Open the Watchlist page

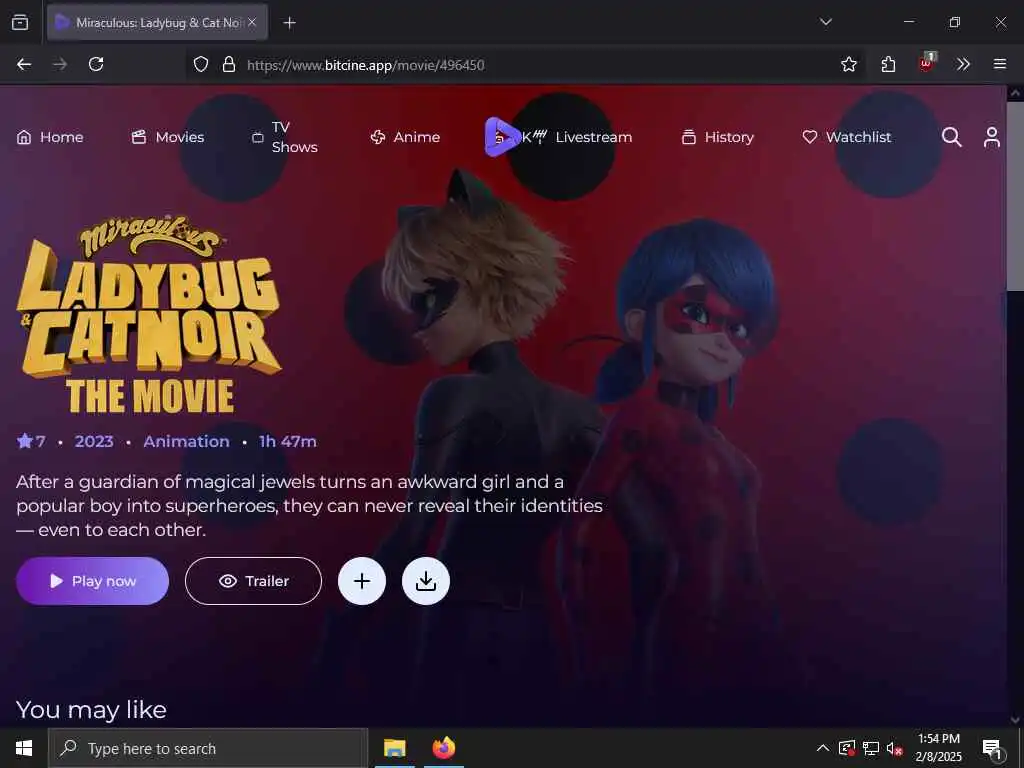(x=846, y=137)
